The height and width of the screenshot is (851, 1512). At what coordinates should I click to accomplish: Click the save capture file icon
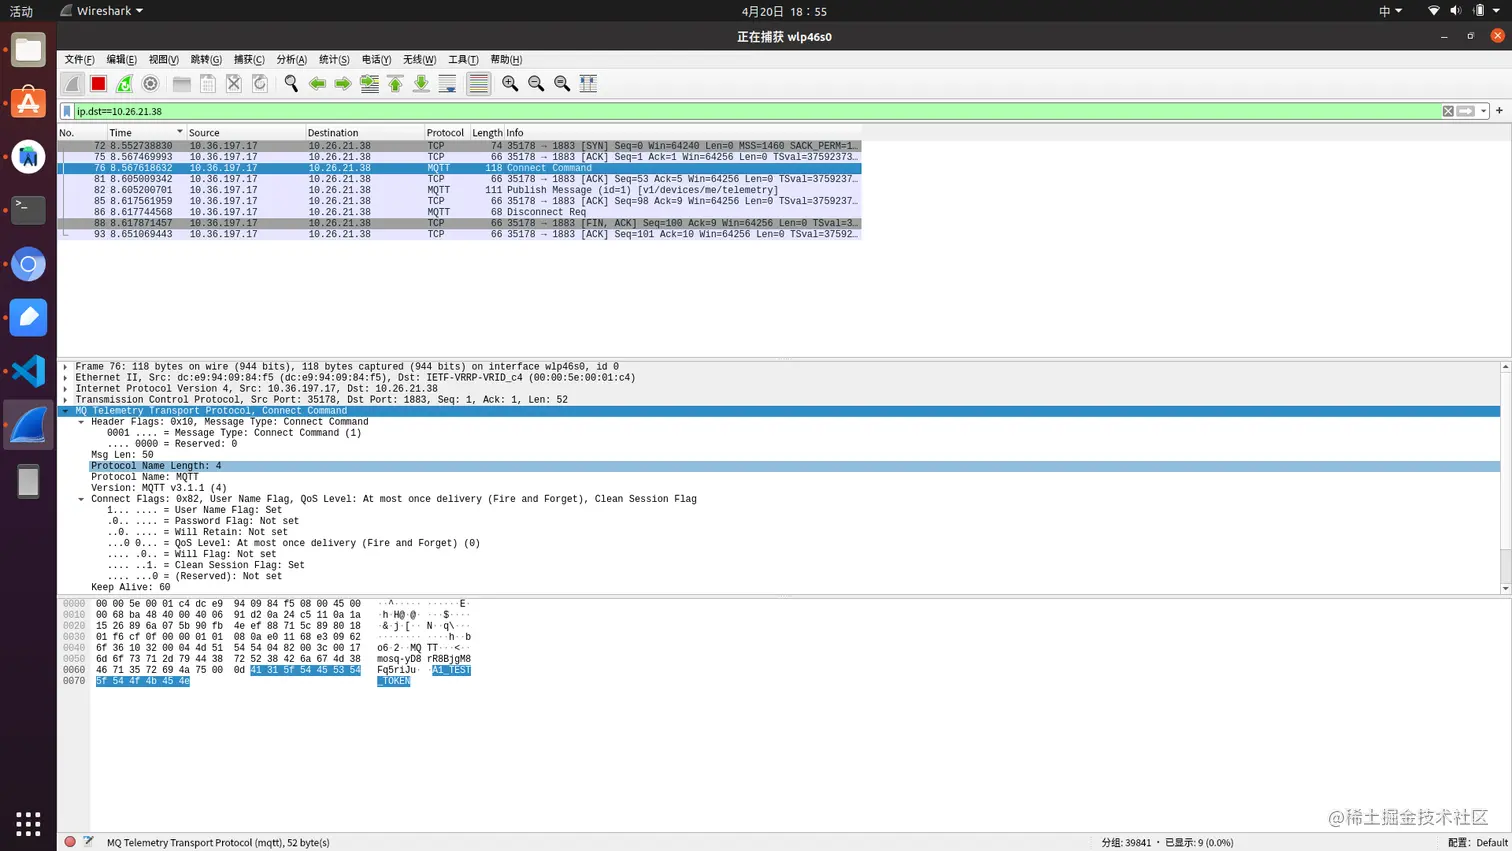tap(207, 84)
